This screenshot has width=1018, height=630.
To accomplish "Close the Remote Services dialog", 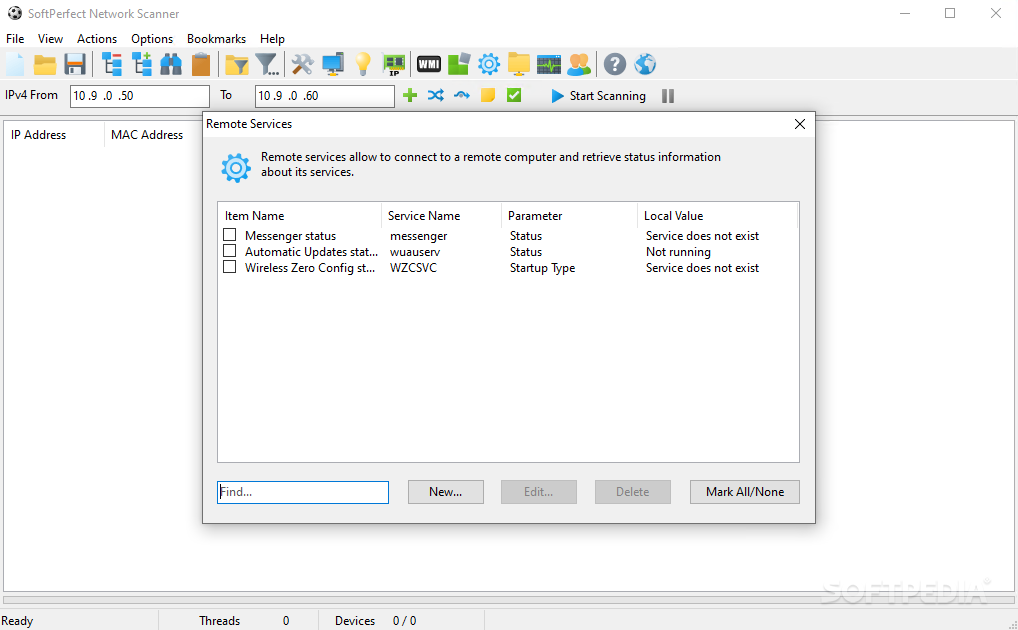I will (x=800, y=124).
